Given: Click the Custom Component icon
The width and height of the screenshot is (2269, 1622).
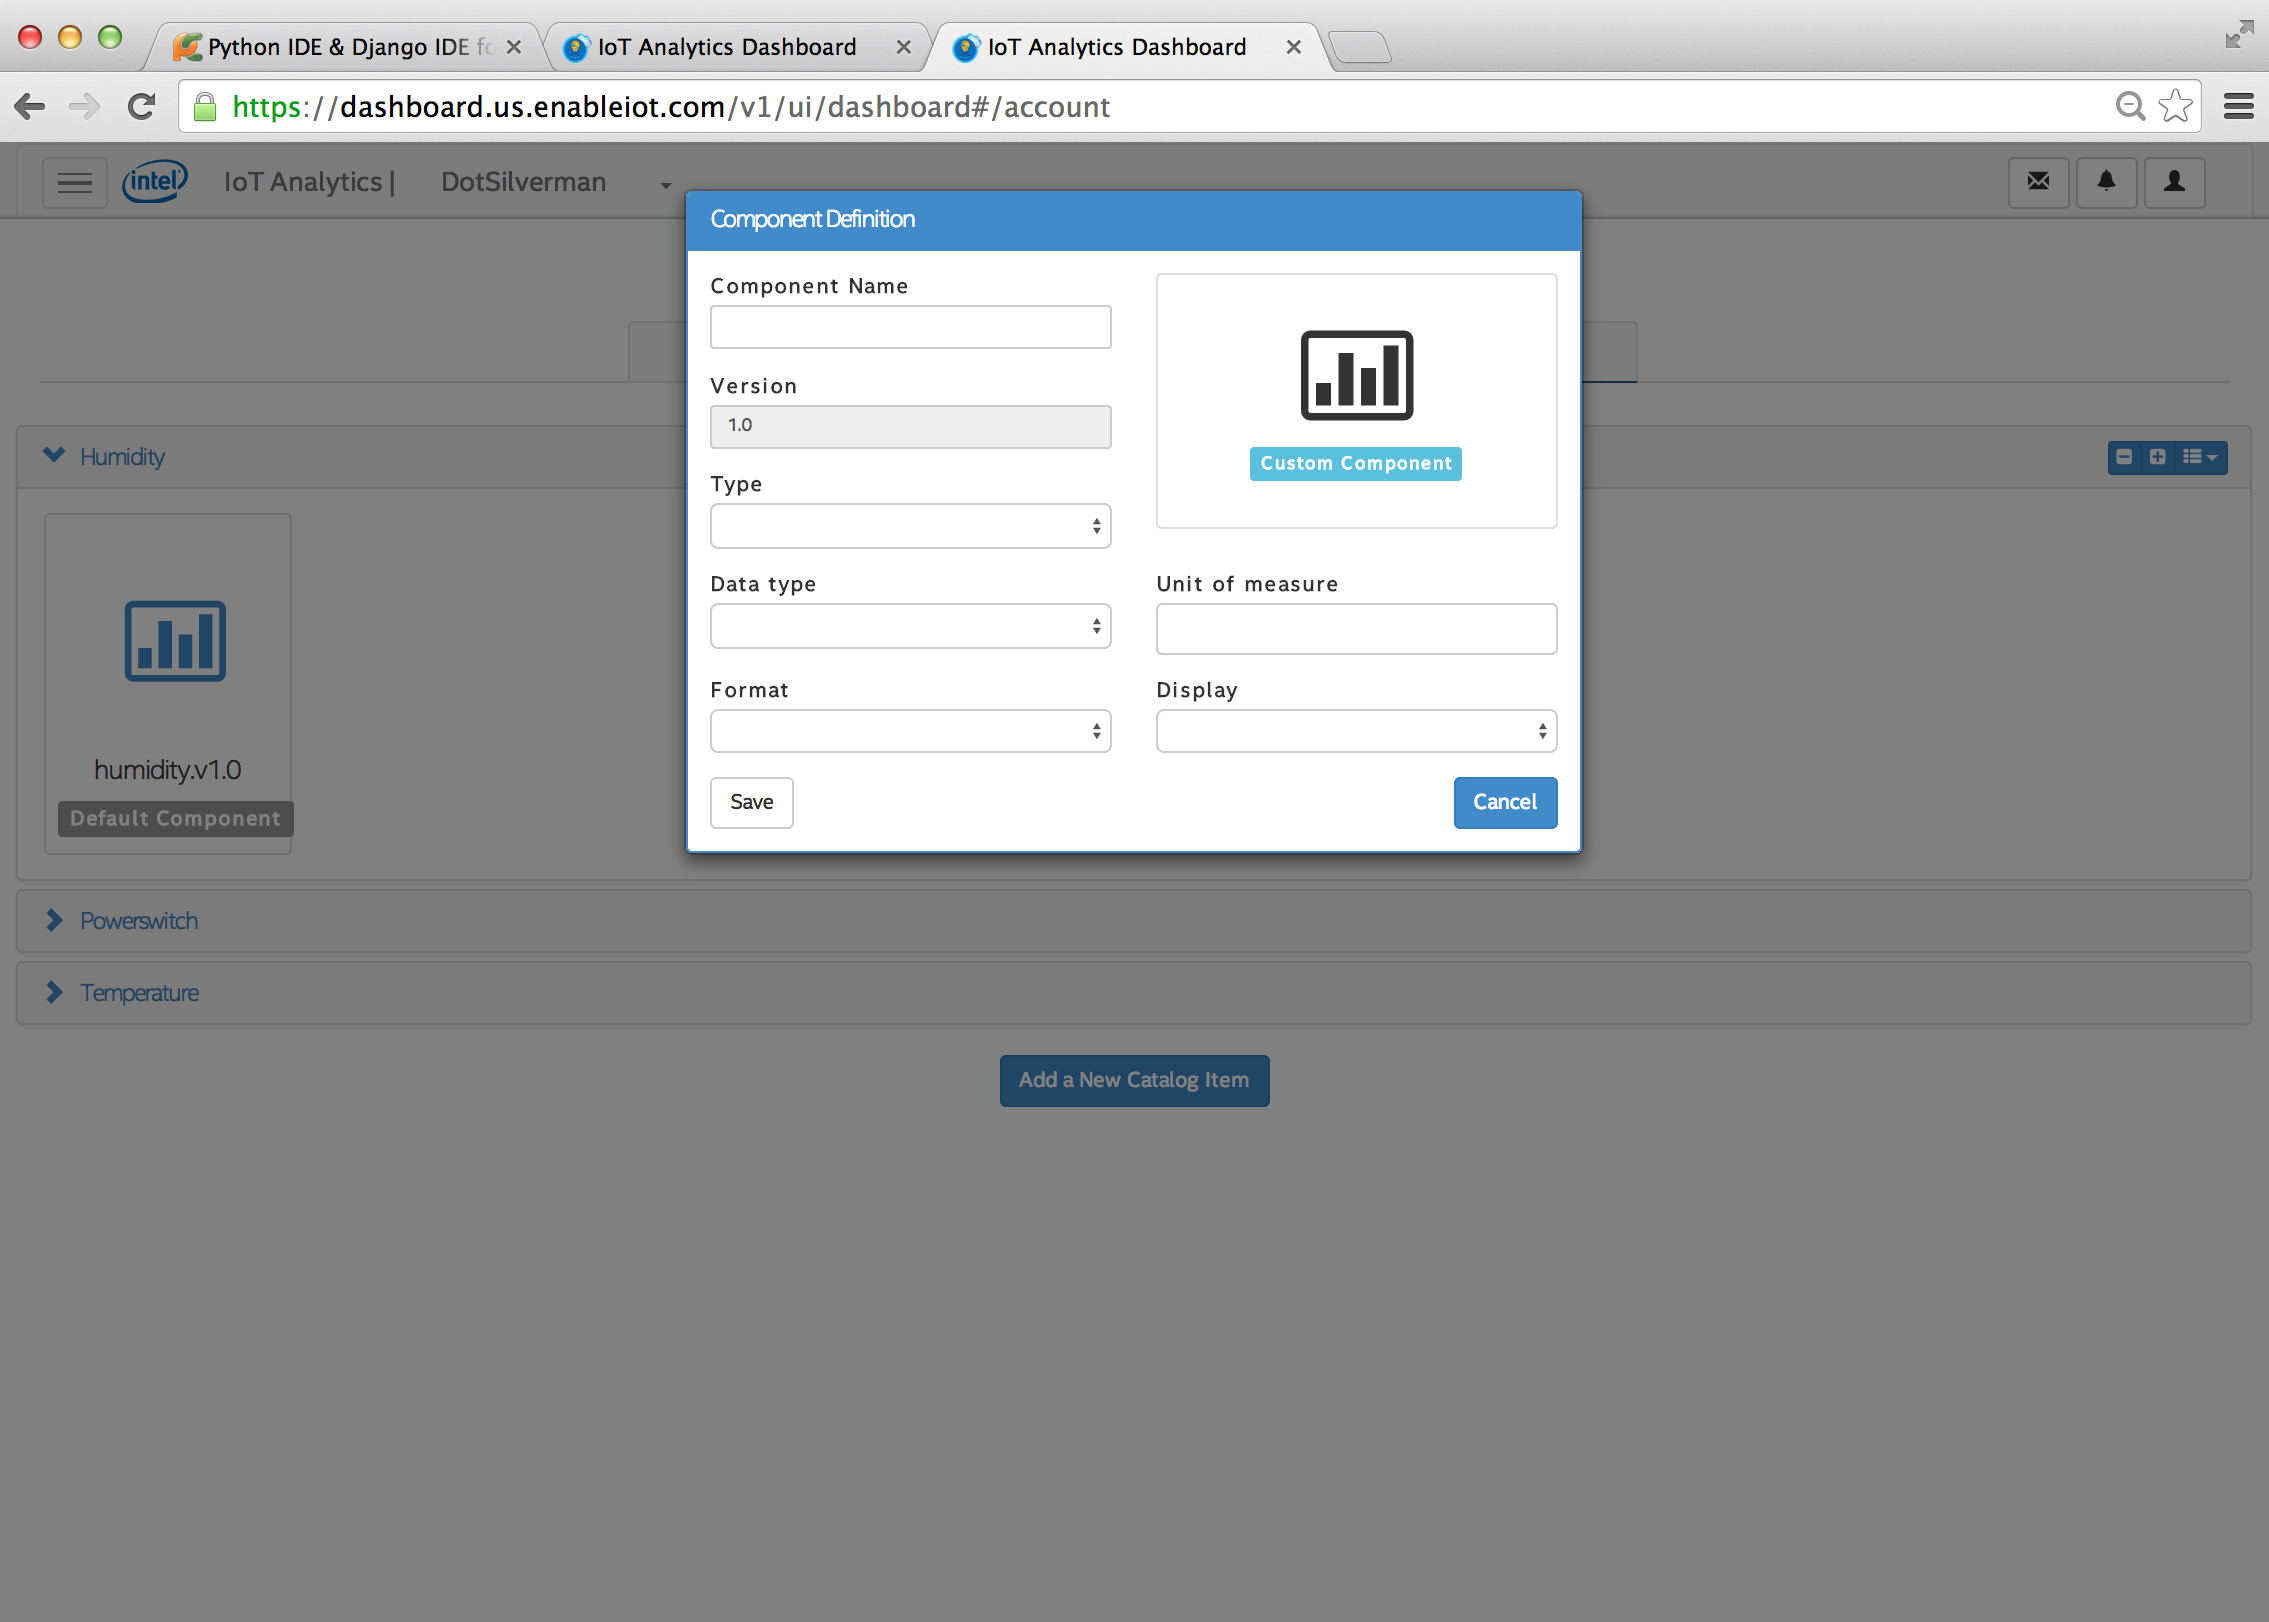Looking at the screenshot, I should coord(1355,372).
